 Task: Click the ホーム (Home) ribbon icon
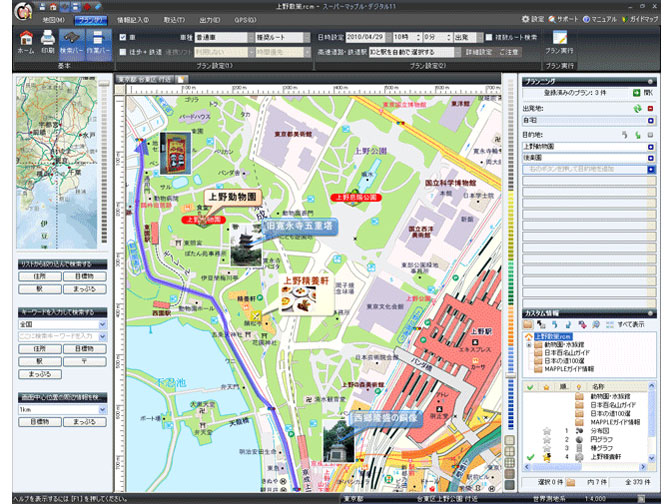point(26,42)
